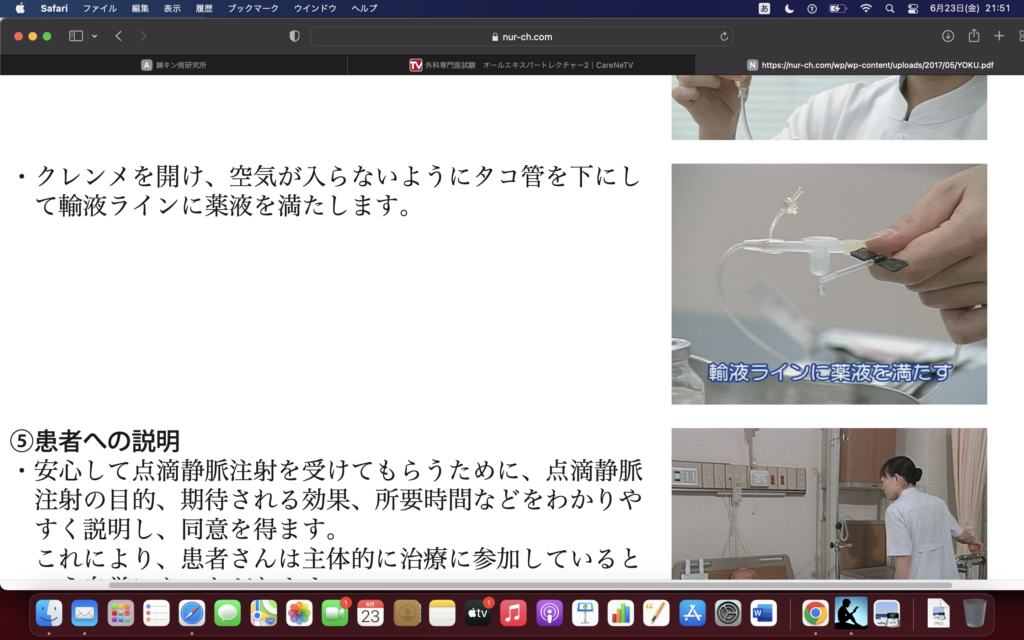Click the forward navigation arrow
Viewport: 1024px width, 640px height.
click(x=143, y=35)
